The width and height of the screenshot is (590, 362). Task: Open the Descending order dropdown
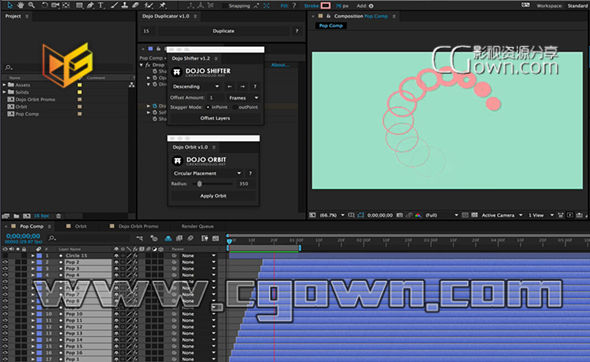pyautogui.click(x=196, y=87)
